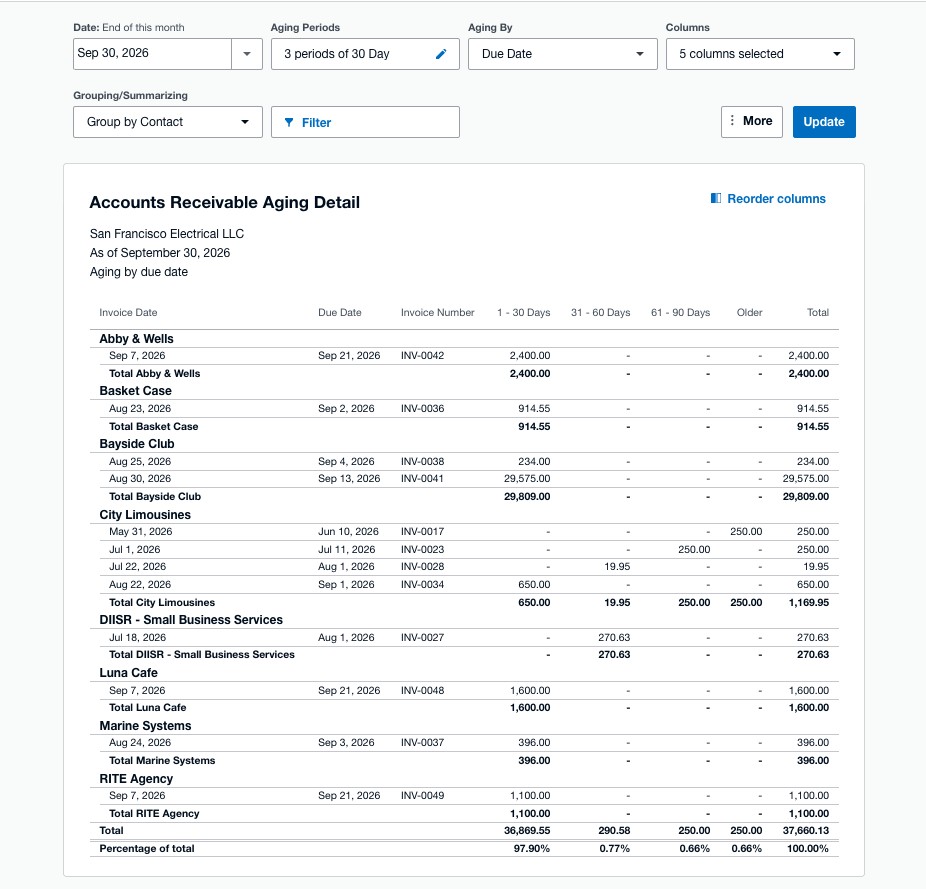The image size is (926, 889).
Task: Click invoice number INV-0042
Action: click(422, 356)
